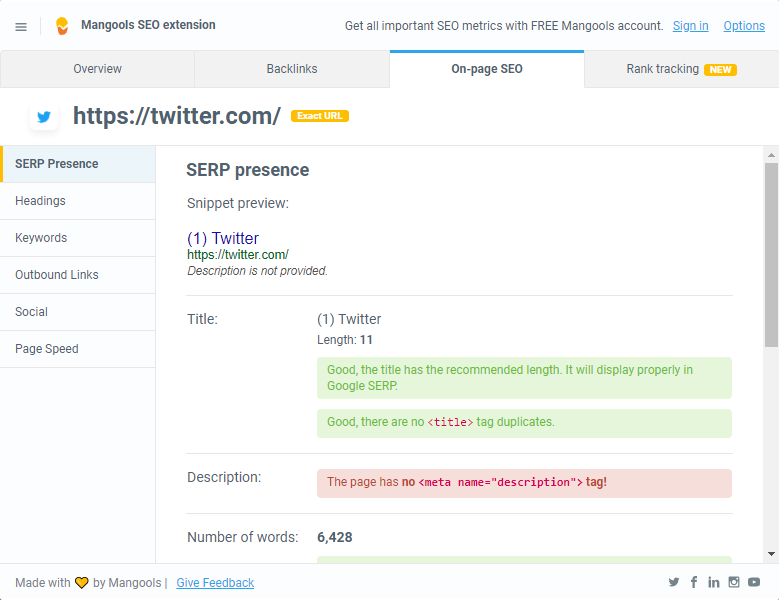
Task: Click the Give Feedback link
Action: pyautogui.click(x=215, y=583)
